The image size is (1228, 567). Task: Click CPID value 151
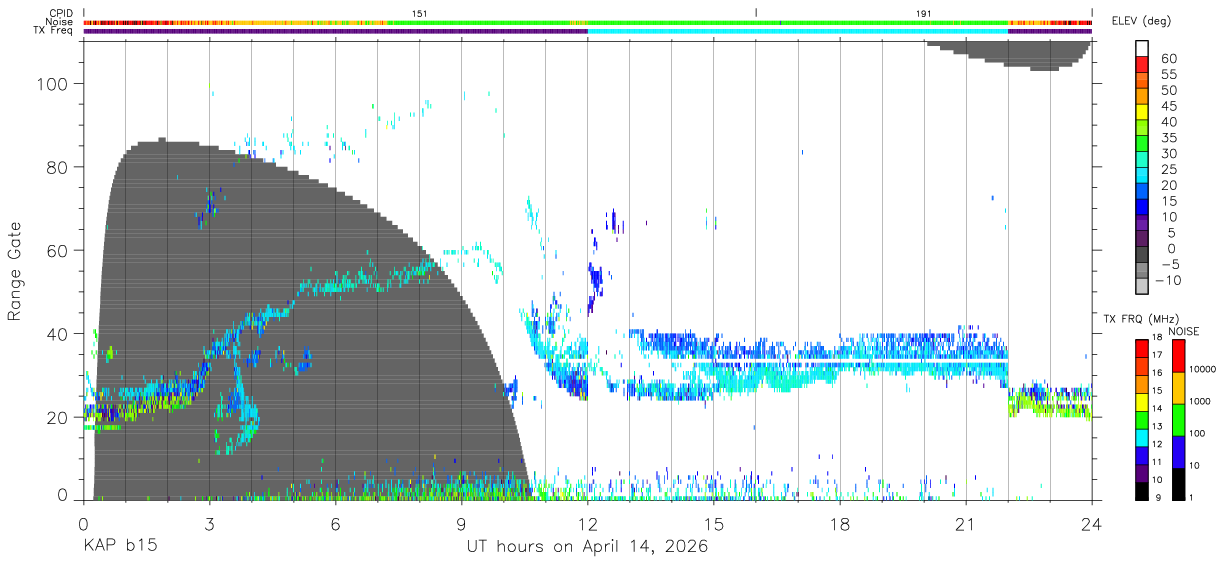click(x=420, y=13)
